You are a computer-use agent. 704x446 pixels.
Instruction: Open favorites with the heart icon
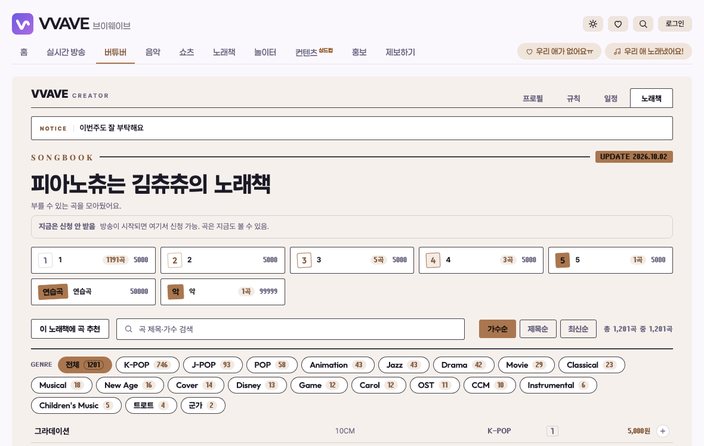(x=618, y=24)
